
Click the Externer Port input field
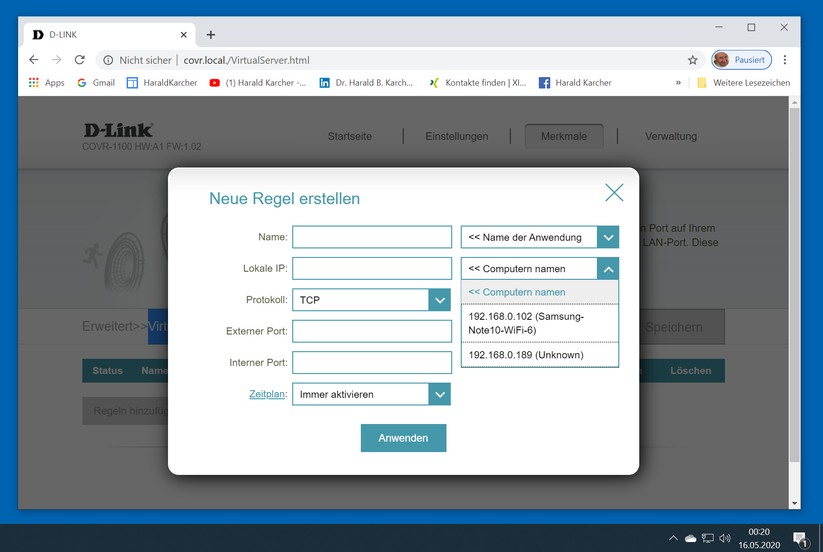coord(372,331)
